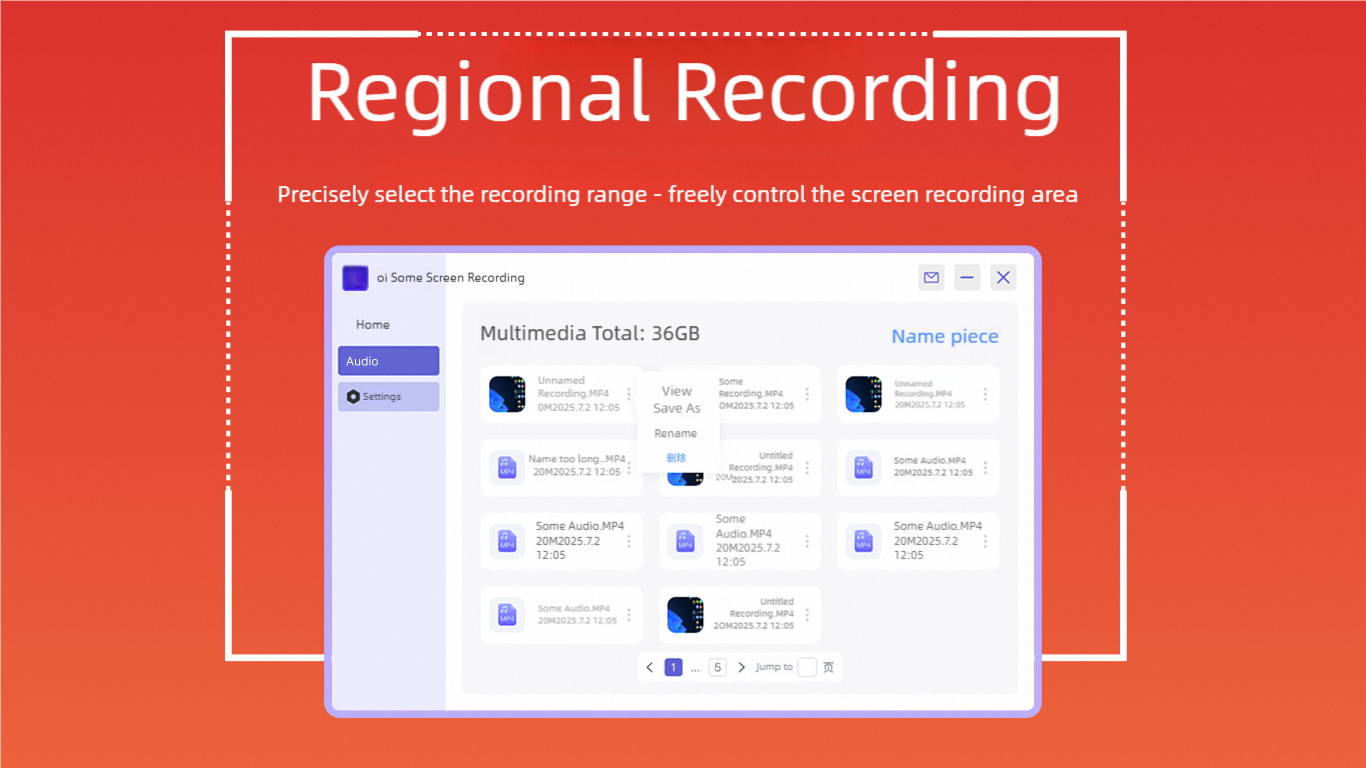Viewport: 1366px width, 768px height.
Task: Jump to page 5 in pagination
Action: (x=717, y=667)
